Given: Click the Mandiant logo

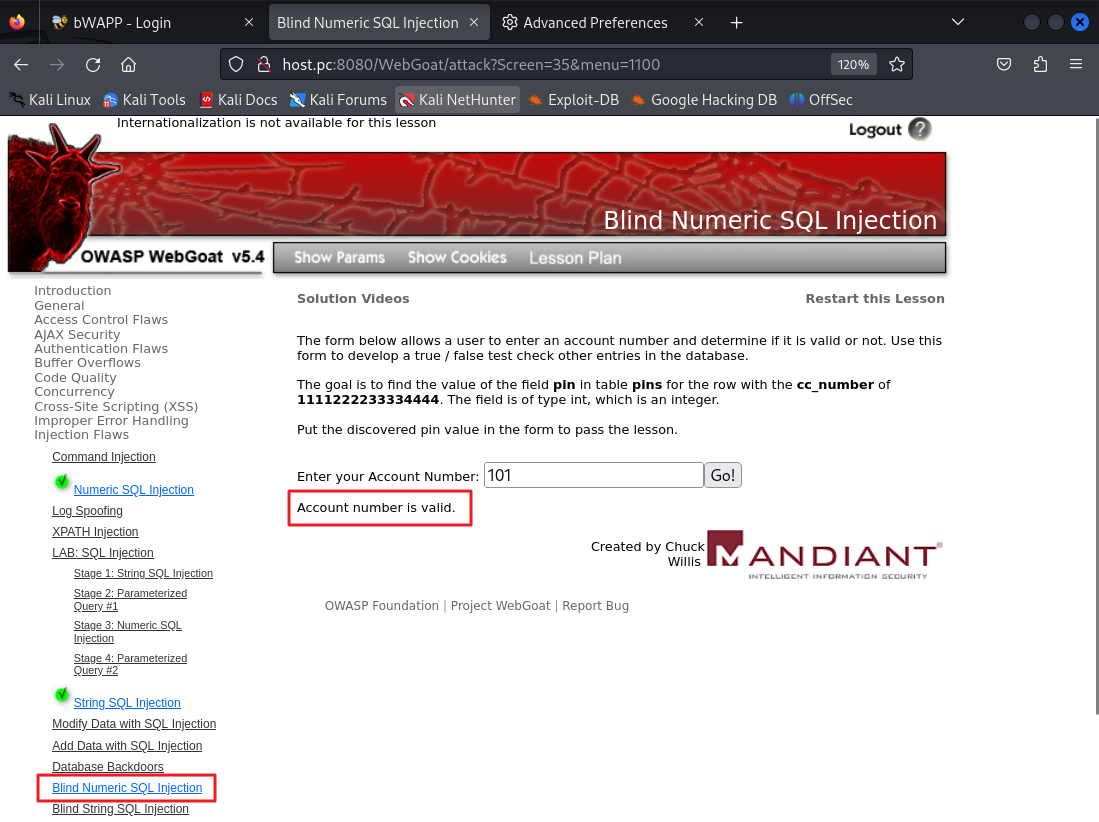Looking at the screenshot, I should tap(825, 554).
